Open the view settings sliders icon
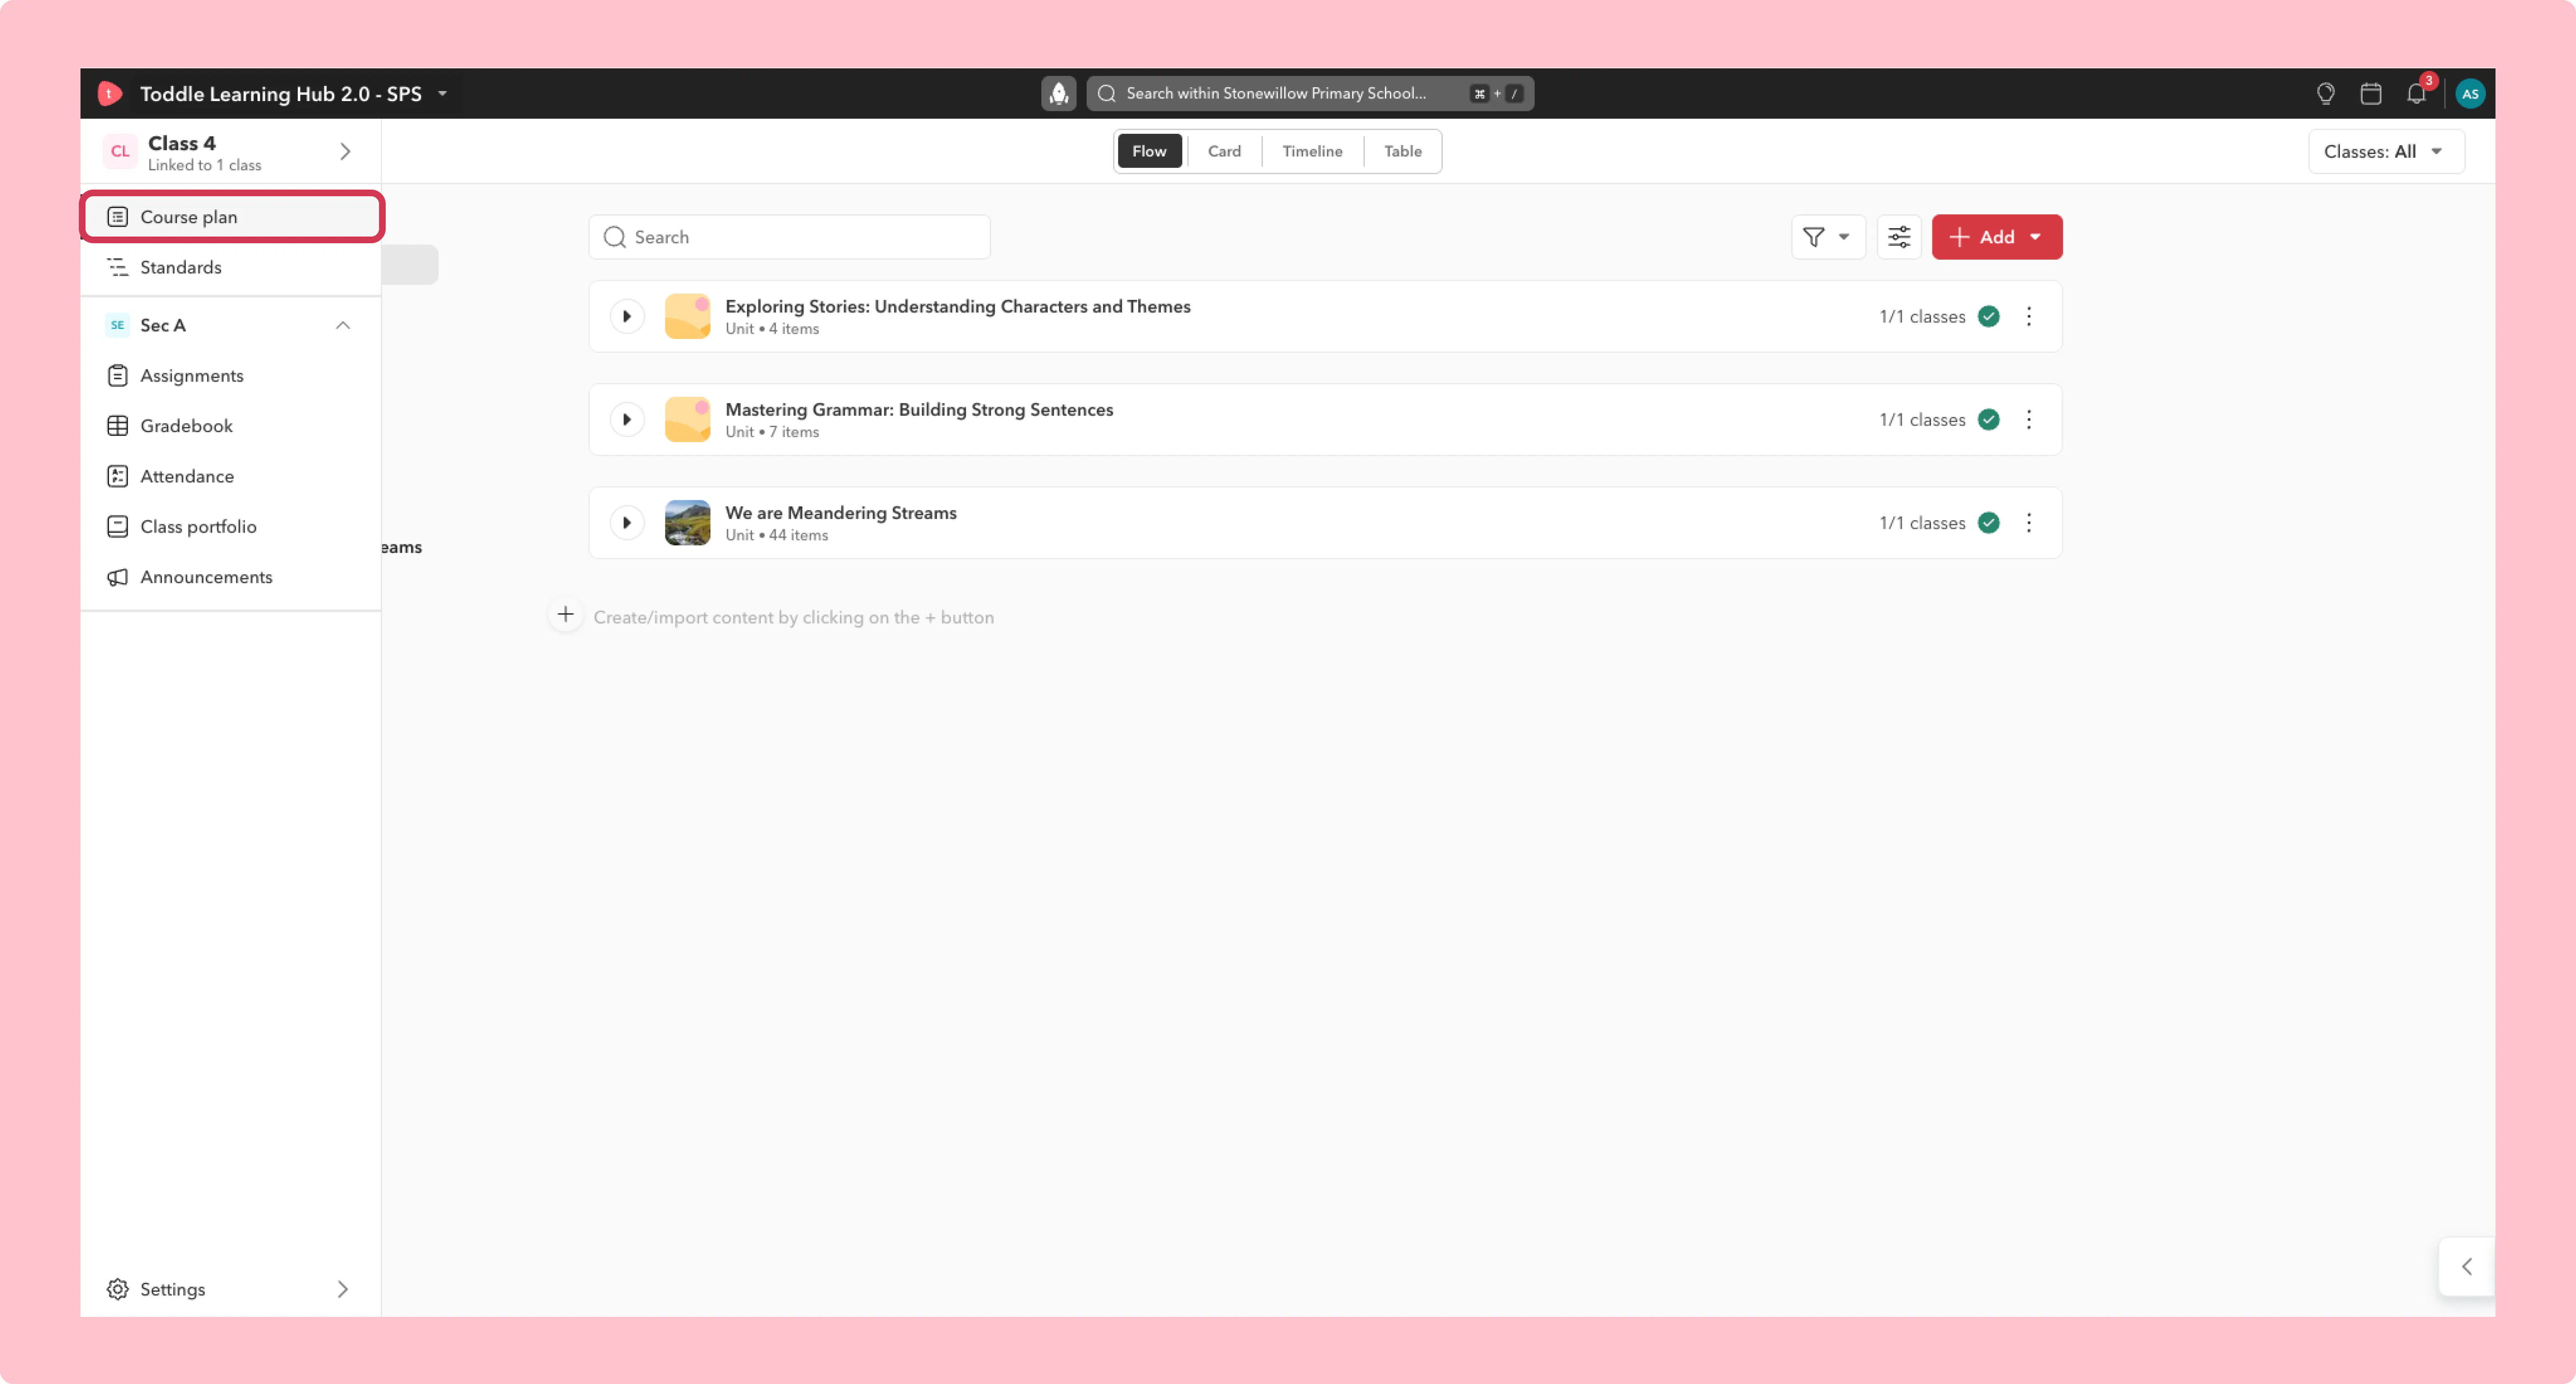2576x1384 pixels. [1898, 237]
